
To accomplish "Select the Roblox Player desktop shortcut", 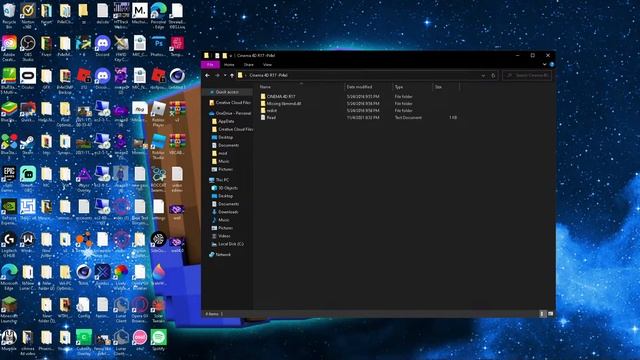I will [x=158, y=114].
